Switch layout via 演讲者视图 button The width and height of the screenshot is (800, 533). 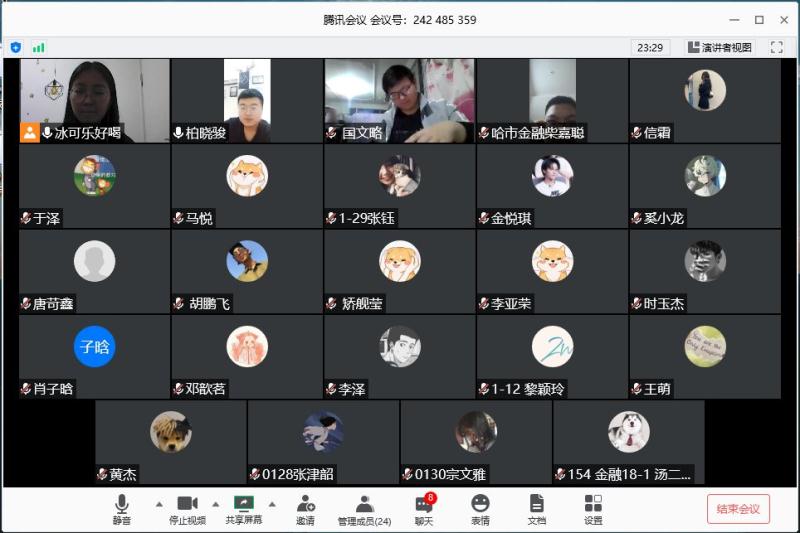tap(719, 47)
